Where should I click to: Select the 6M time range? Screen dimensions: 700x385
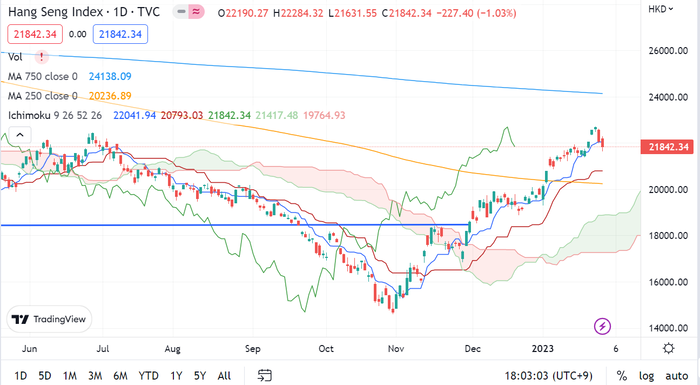(120, 376)
